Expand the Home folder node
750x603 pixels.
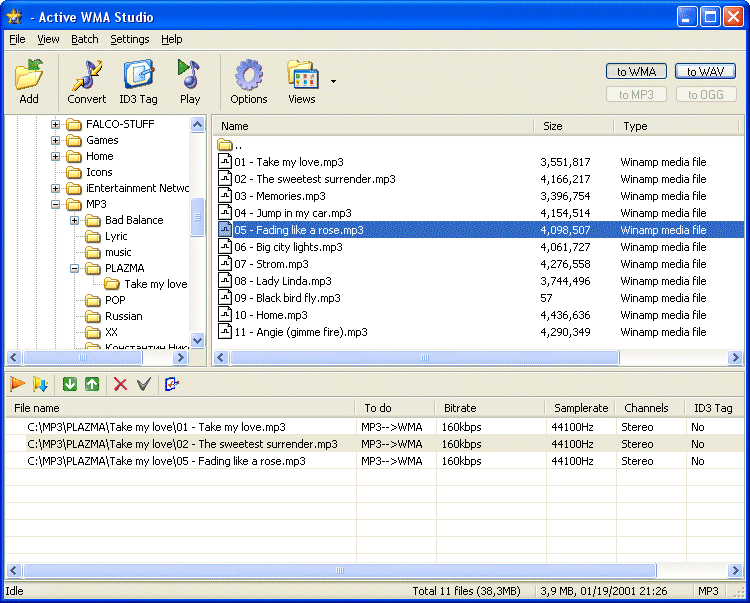tap(55, 156)
